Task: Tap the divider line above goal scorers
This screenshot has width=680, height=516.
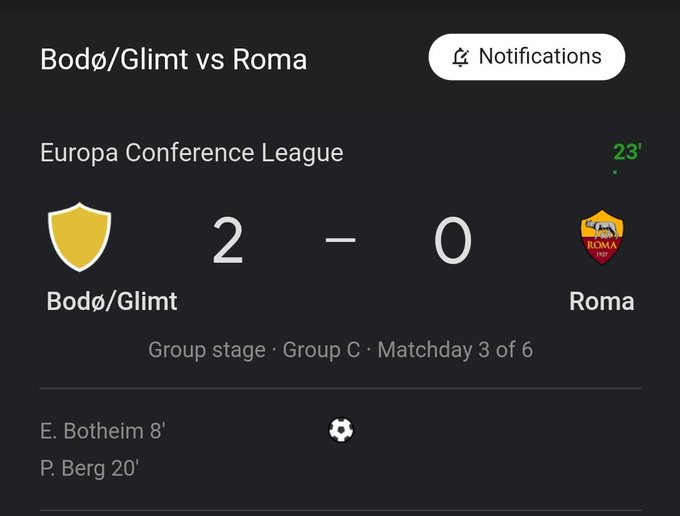Action: pyautogui.click(x=340, y=389)
